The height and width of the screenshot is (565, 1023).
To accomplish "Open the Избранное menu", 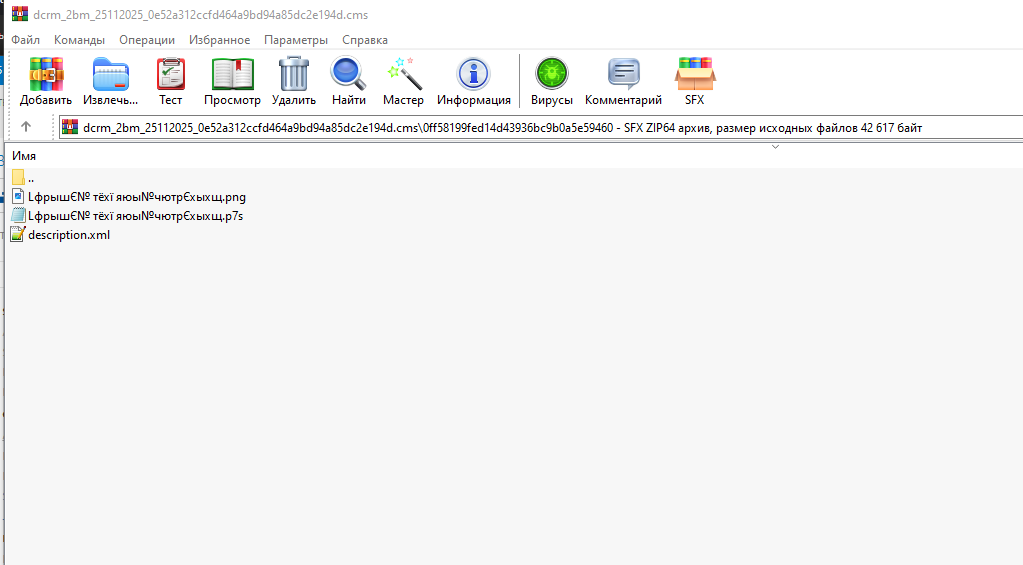I will [219, 40].
